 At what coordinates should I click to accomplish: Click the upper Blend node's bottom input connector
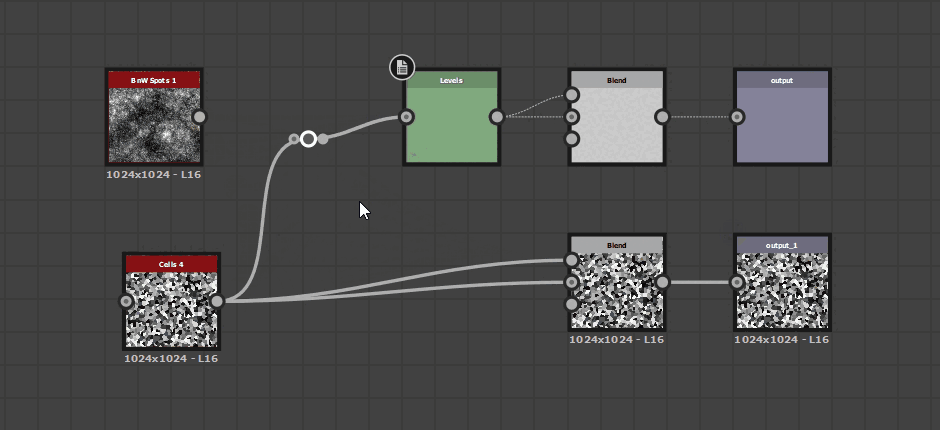click(572, 139)
